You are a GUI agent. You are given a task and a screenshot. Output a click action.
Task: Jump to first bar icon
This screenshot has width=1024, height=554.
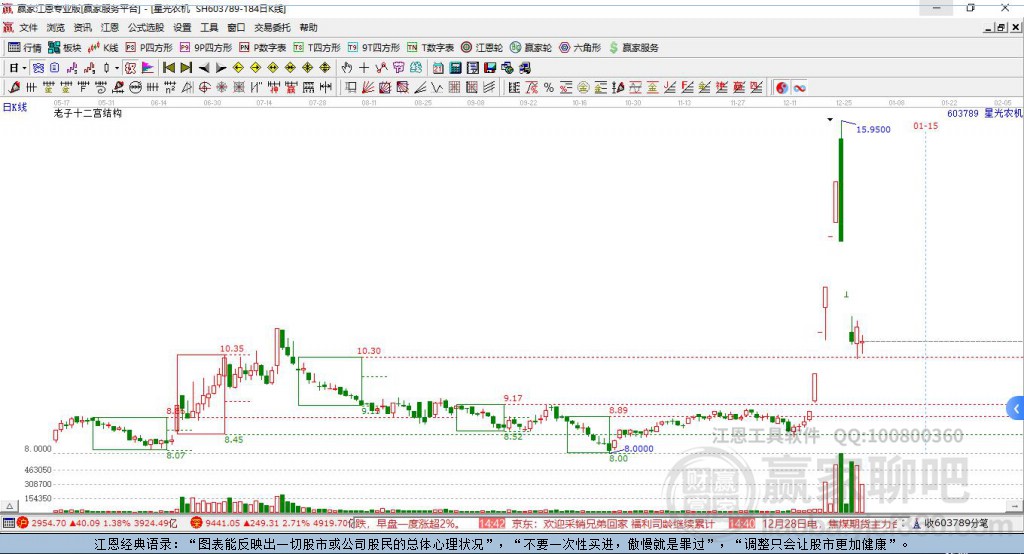click(x=169, y=68)
